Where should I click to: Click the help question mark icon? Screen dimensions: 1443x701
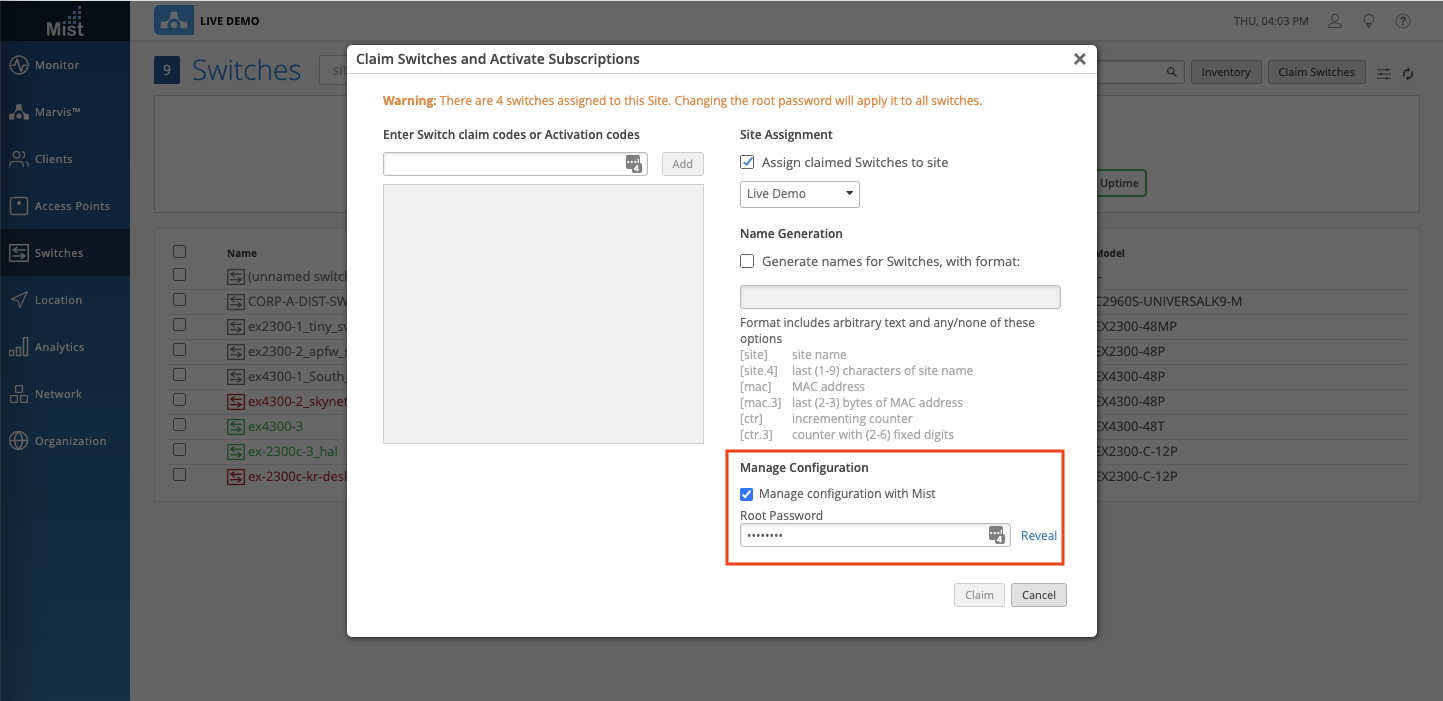click(1403, 21)
